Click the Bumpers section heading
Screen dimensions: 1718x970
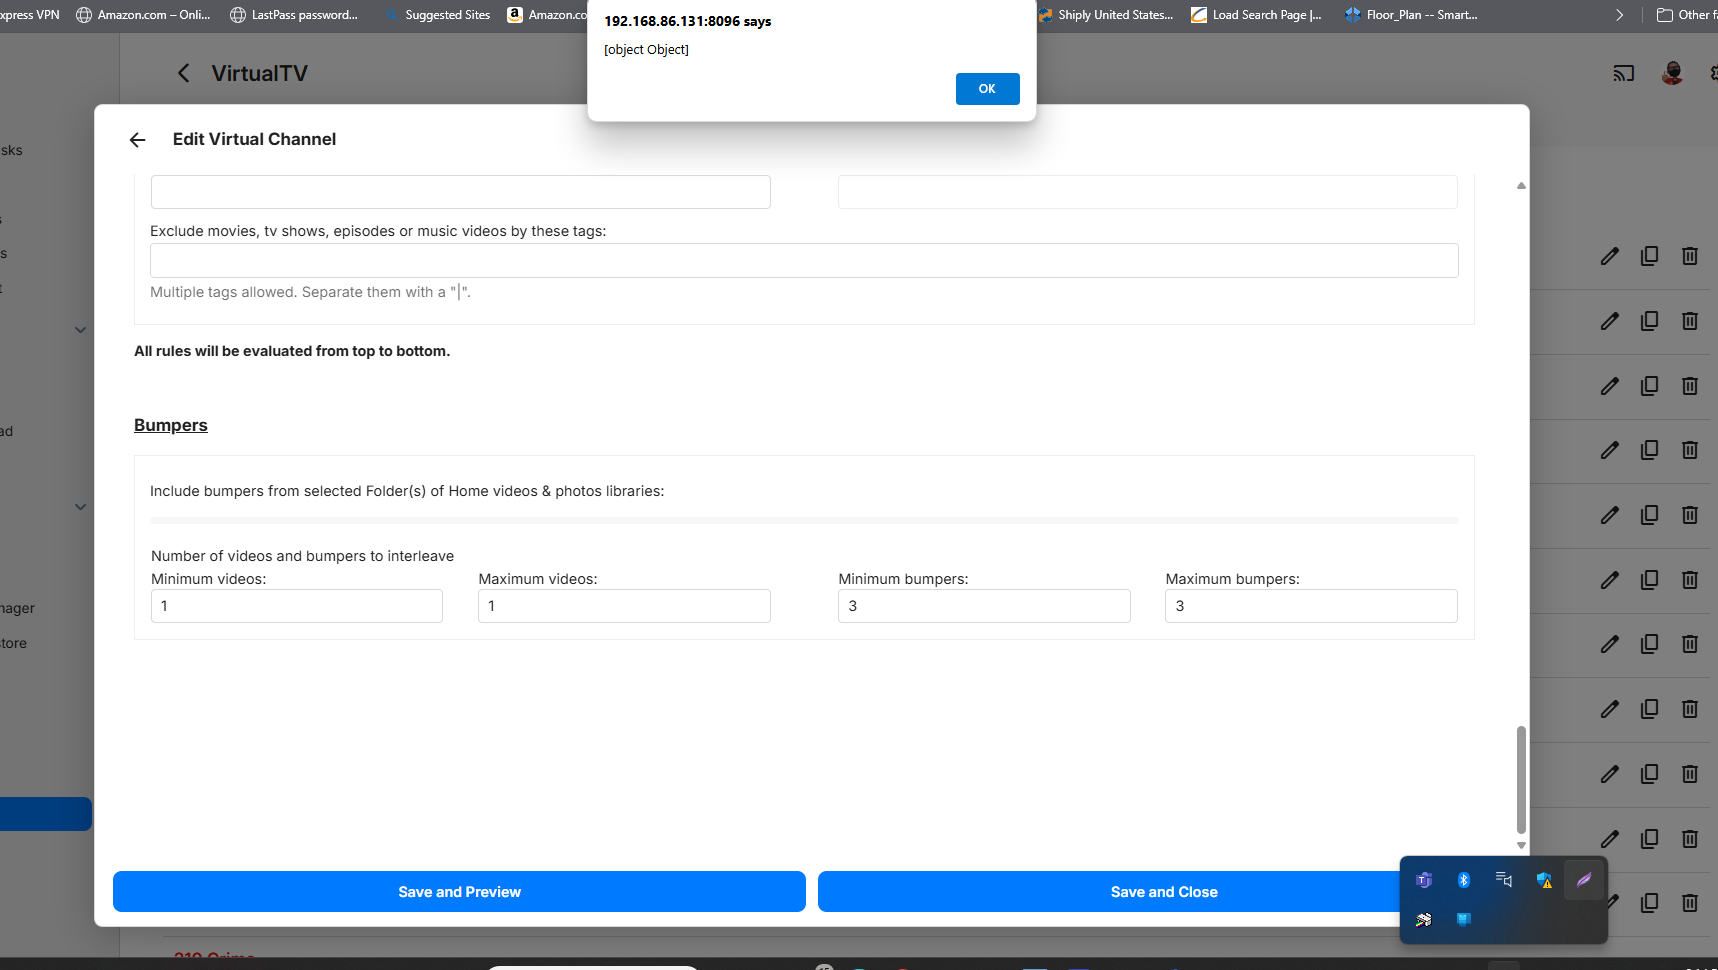(x=171, y=425)
